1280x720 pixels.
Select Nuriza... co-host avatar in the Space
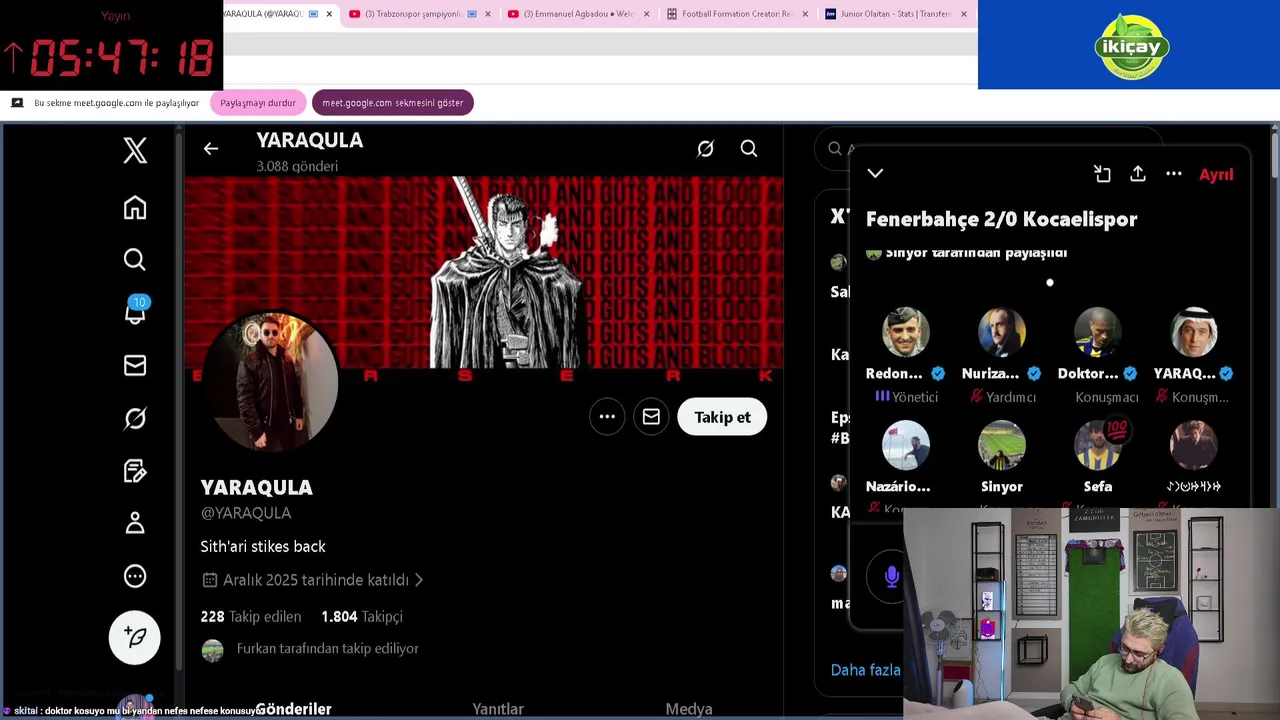[x=1002, y=332]
